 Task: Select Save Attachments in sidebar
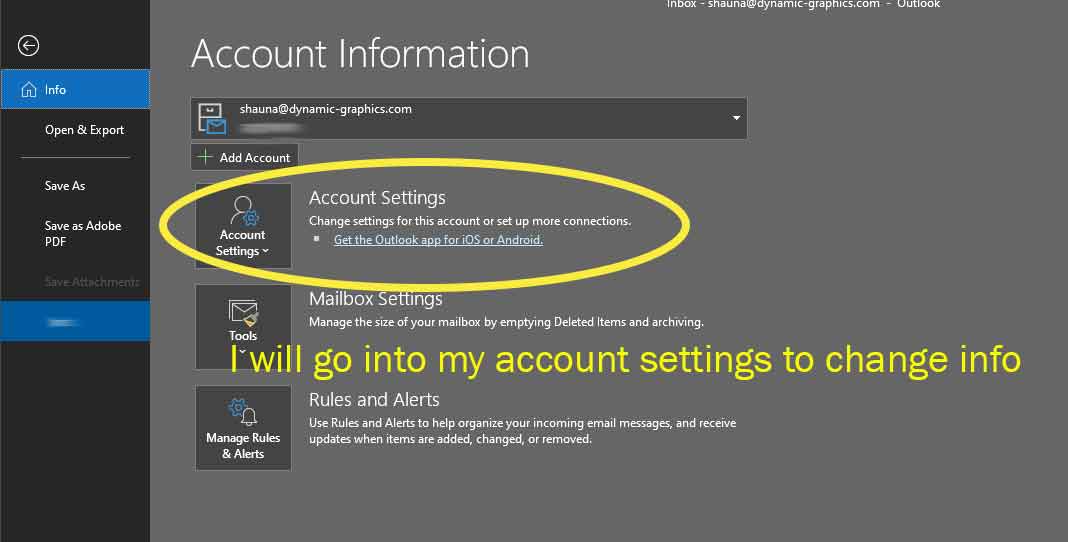click(91, 281)
